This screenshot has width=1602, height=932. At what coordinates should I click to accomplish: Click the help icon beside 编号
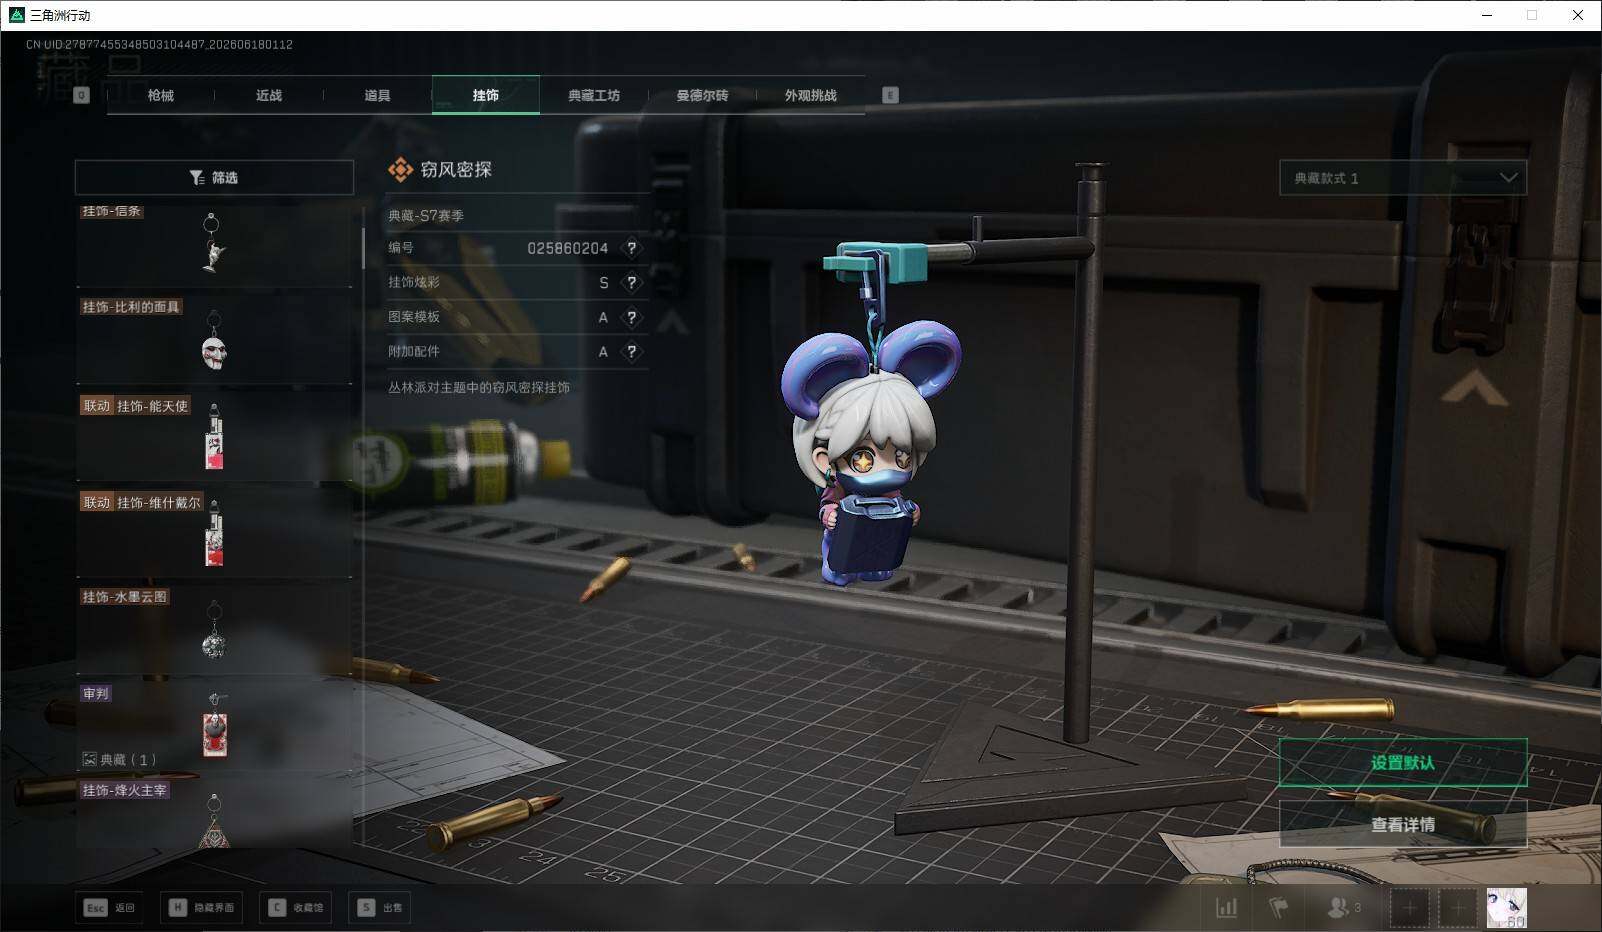[x=631, y=248]
